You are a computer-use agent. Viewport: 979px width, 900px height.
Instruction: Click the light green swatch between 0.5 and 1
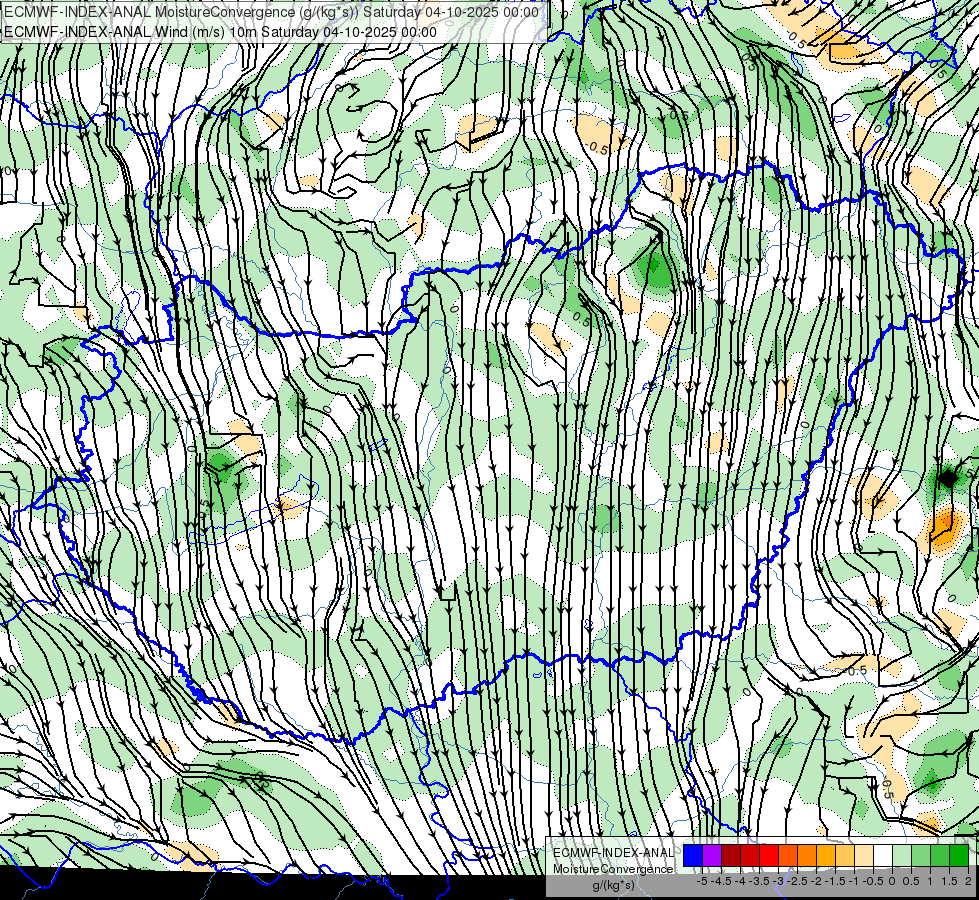[x=921, y=856]
